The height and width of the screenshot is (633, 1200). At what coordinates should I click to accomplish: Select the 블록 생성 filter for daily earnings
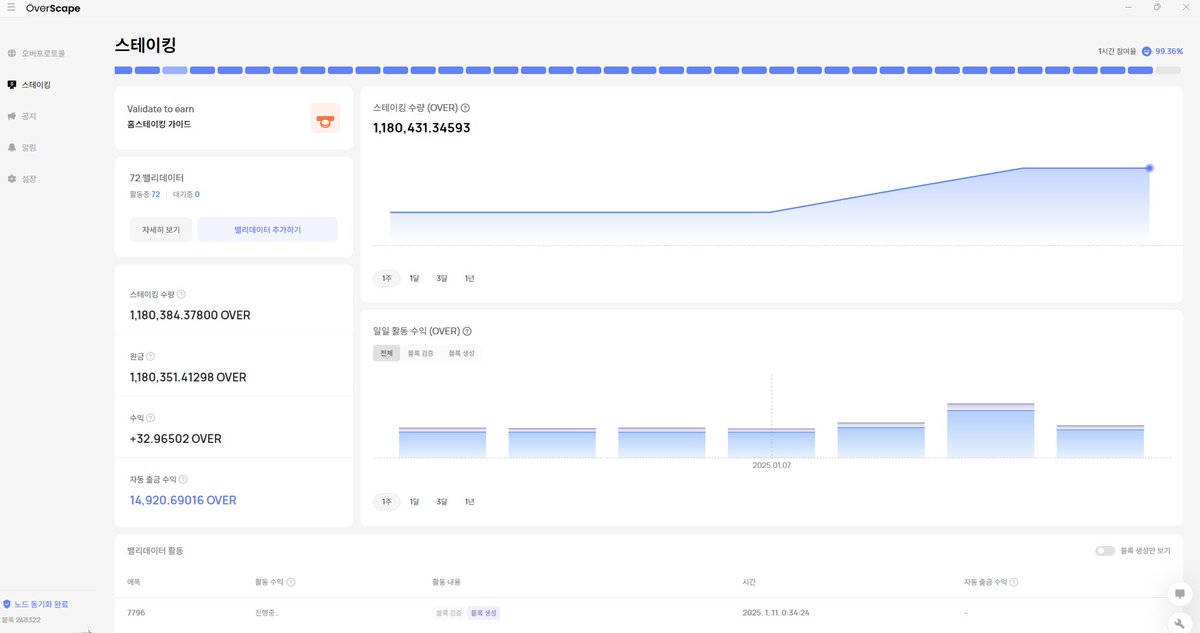461,353
